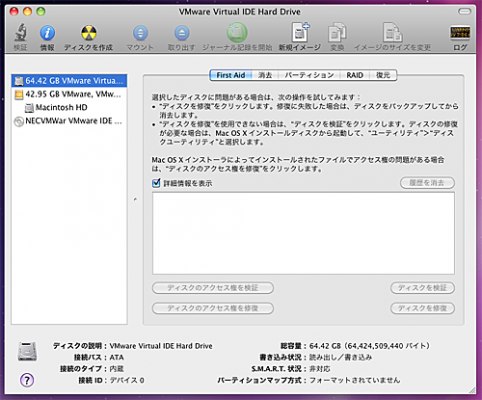Screen dimensions: 482x400
Task: Click the 履歴を消去 (Clear History) button
Action: pos(427,183)
